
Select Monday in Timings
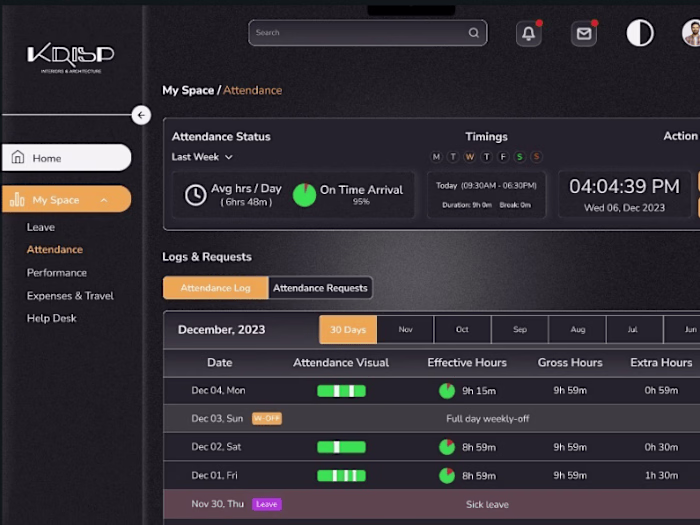436,157
